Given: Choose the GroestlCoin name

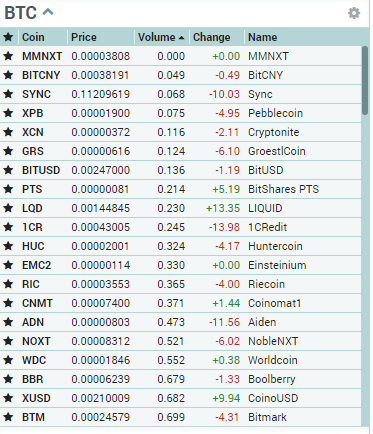Looking at the screenshot, I should coord(277,151).
